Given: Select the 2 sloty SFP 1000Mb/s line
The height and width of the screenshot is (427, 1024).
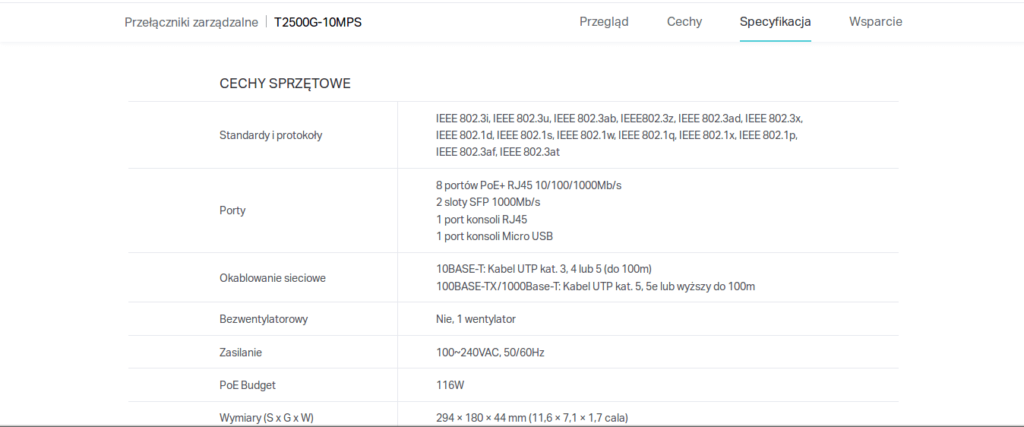Looking at the screenshot, I should click(x=496, y=202).
